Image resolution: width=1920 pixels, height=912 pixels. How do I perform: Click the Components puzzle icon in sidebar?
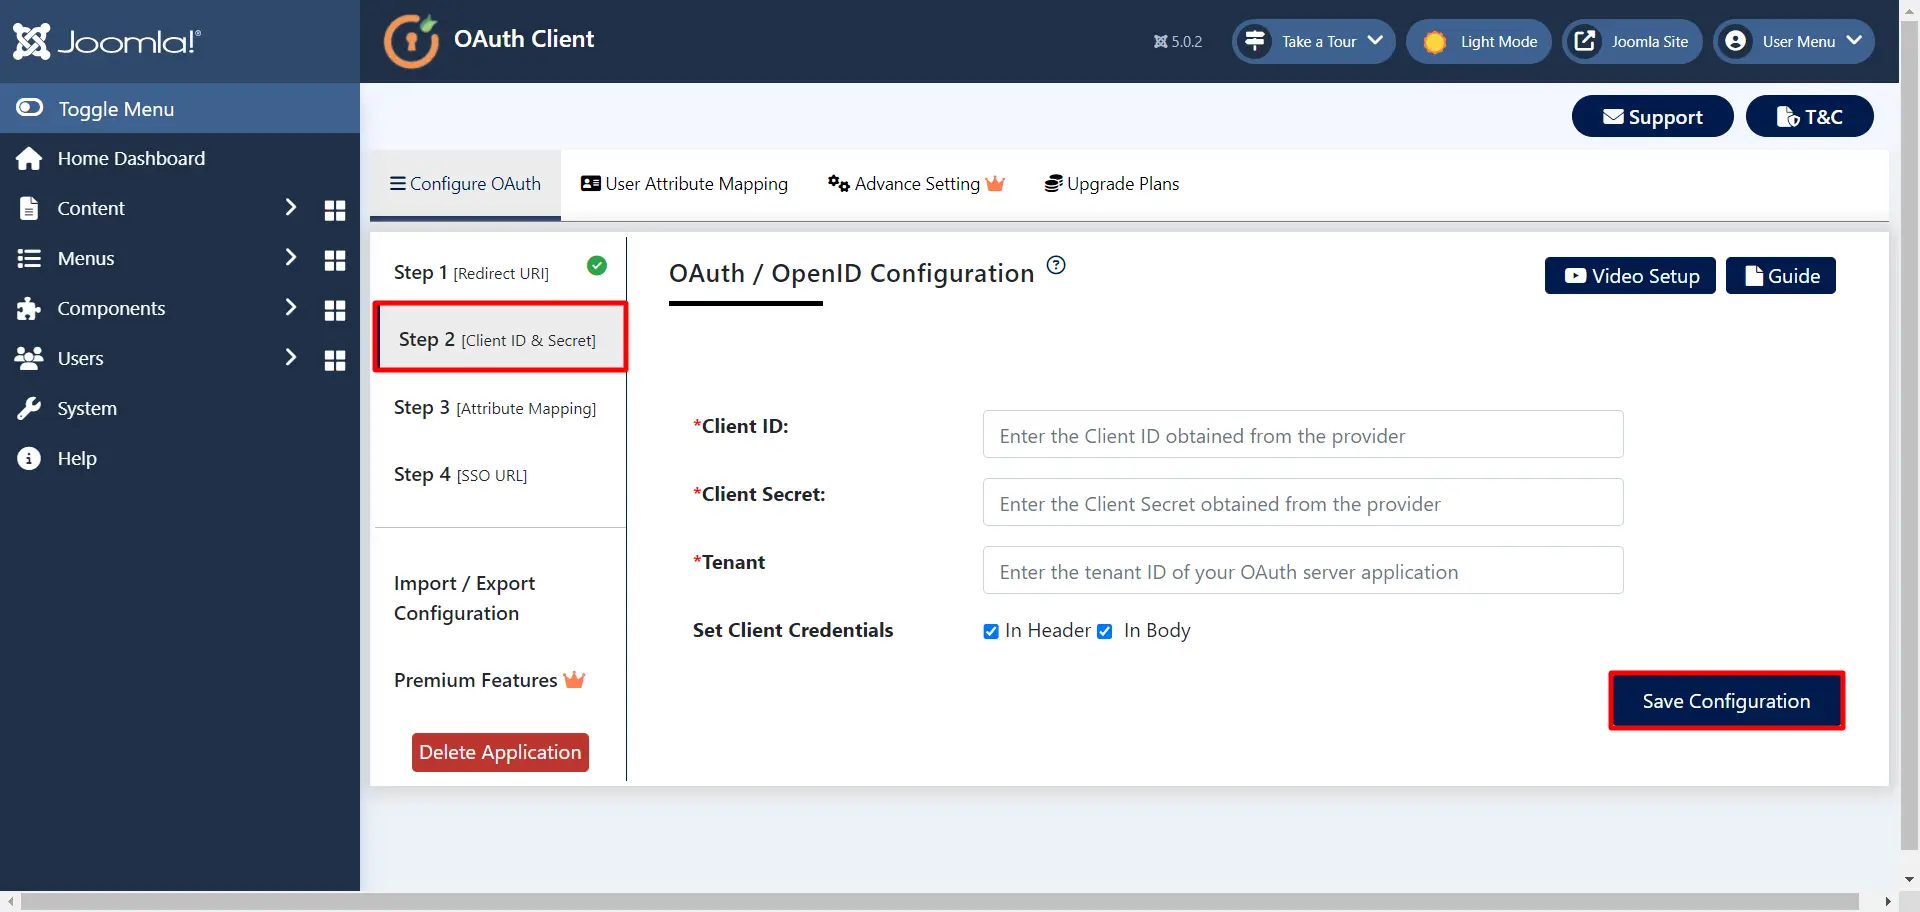(x=29, y=308)
